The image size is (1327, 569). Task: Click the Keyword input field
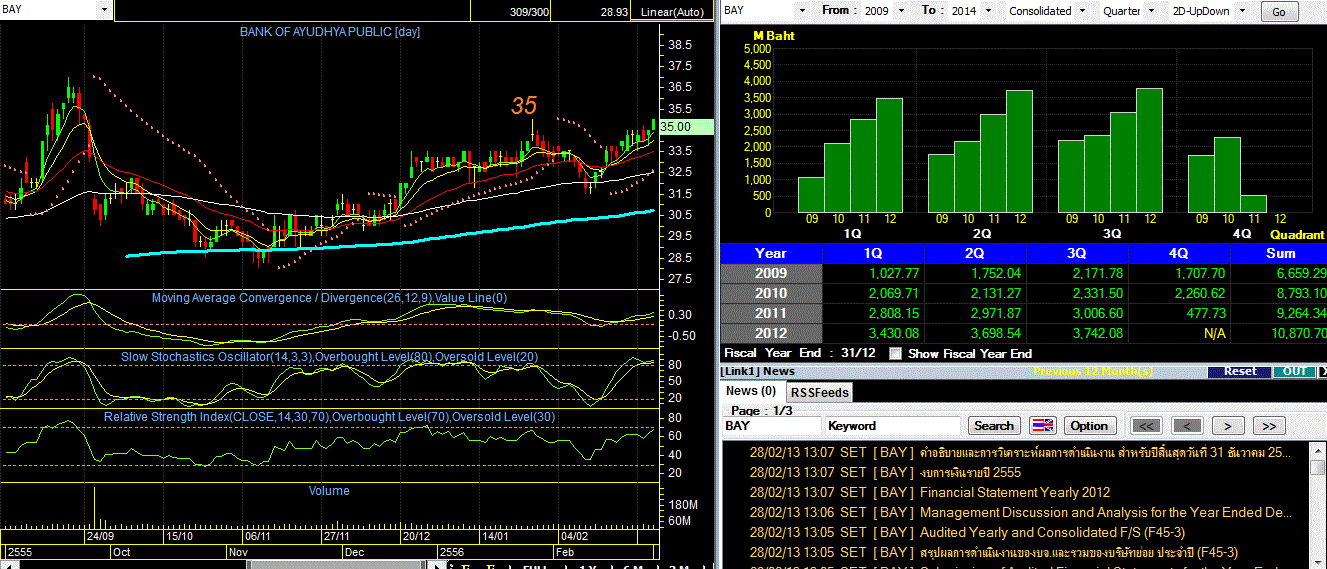893,425
